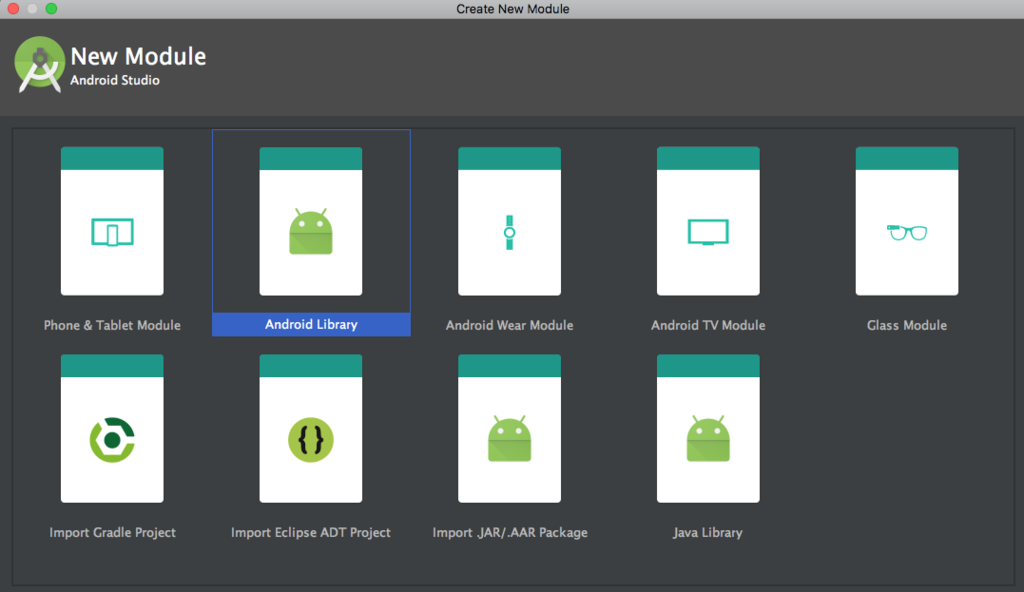The image size is (1024, 592).
Task: Choose the Import .JAR/.AAR Package icon
Action: pos(509,439)
